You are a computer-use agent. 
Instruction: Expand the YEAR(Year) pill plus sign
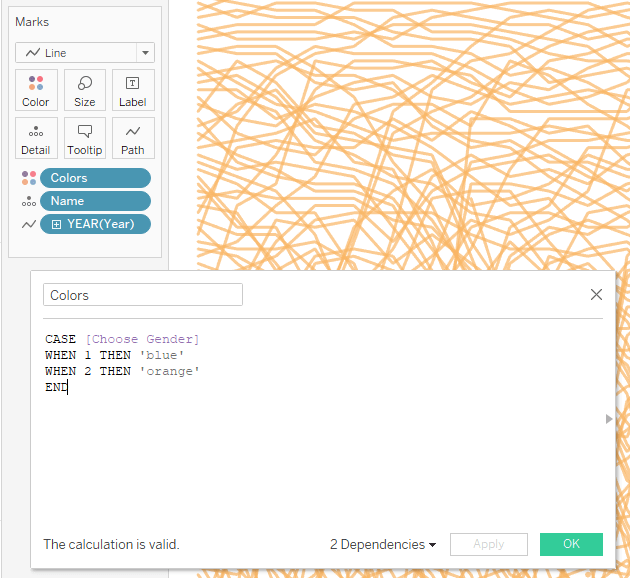pos(57,224)
